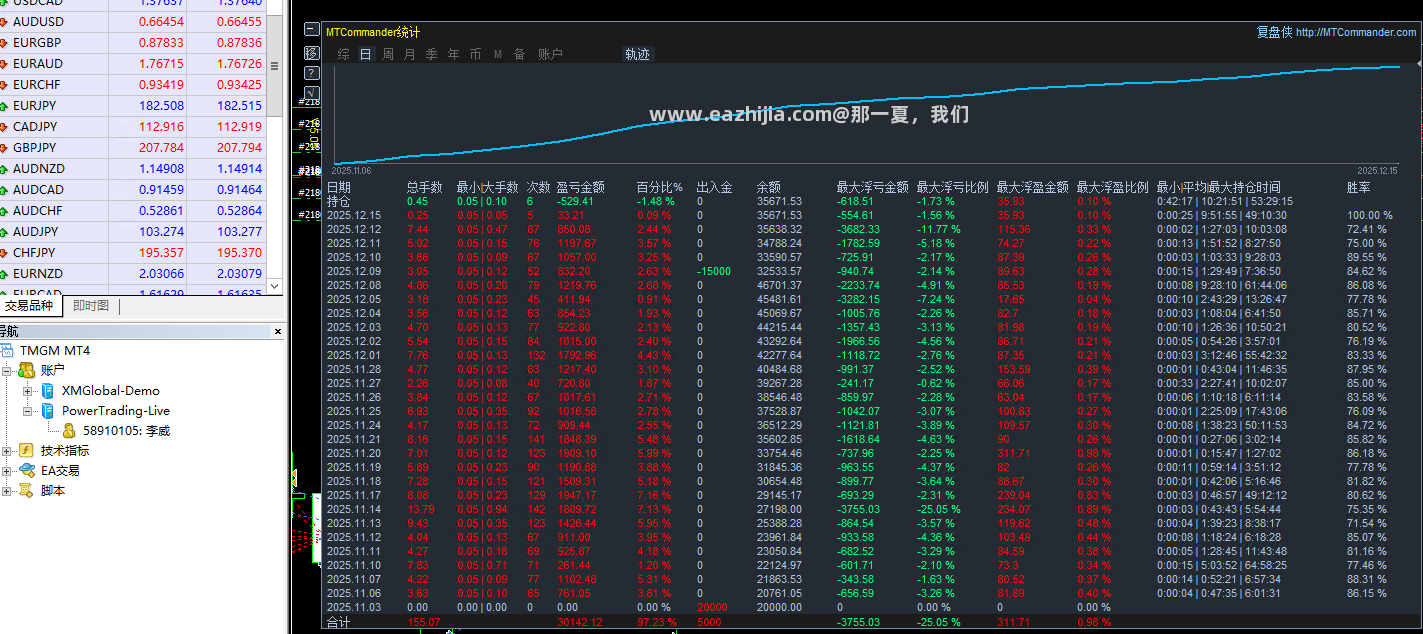Viewport: 1423px width, 634px height.
Task: Open the 账户 tab in MTCommander
Action: point(550,54)
